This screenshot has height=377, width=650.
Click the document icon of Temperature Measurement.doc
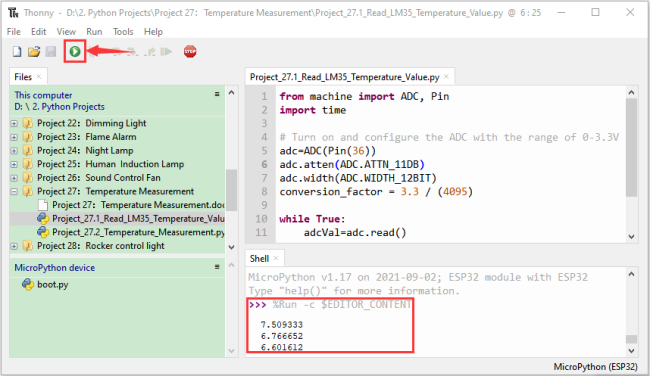point(43,205)
